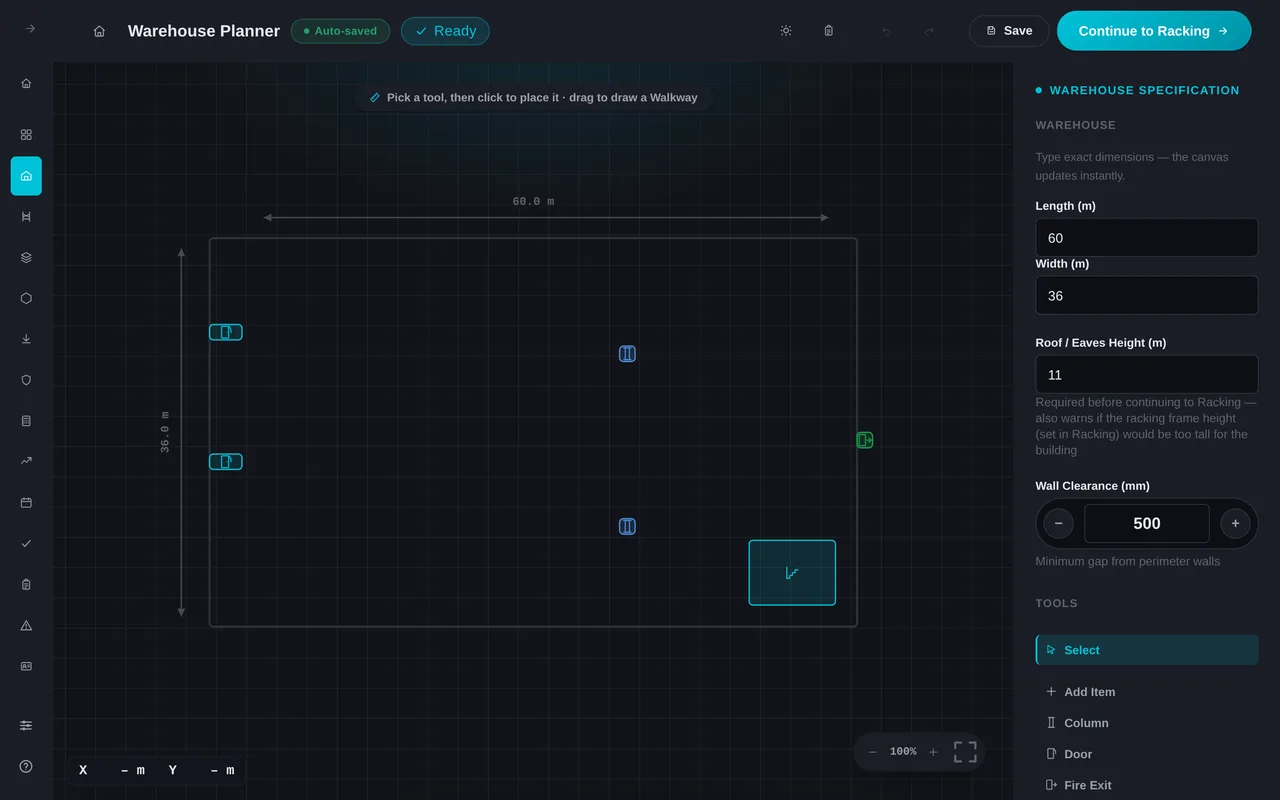Fit the canvas with the fullscreen frame icon

pyautogui.click(x=965, y=752)
